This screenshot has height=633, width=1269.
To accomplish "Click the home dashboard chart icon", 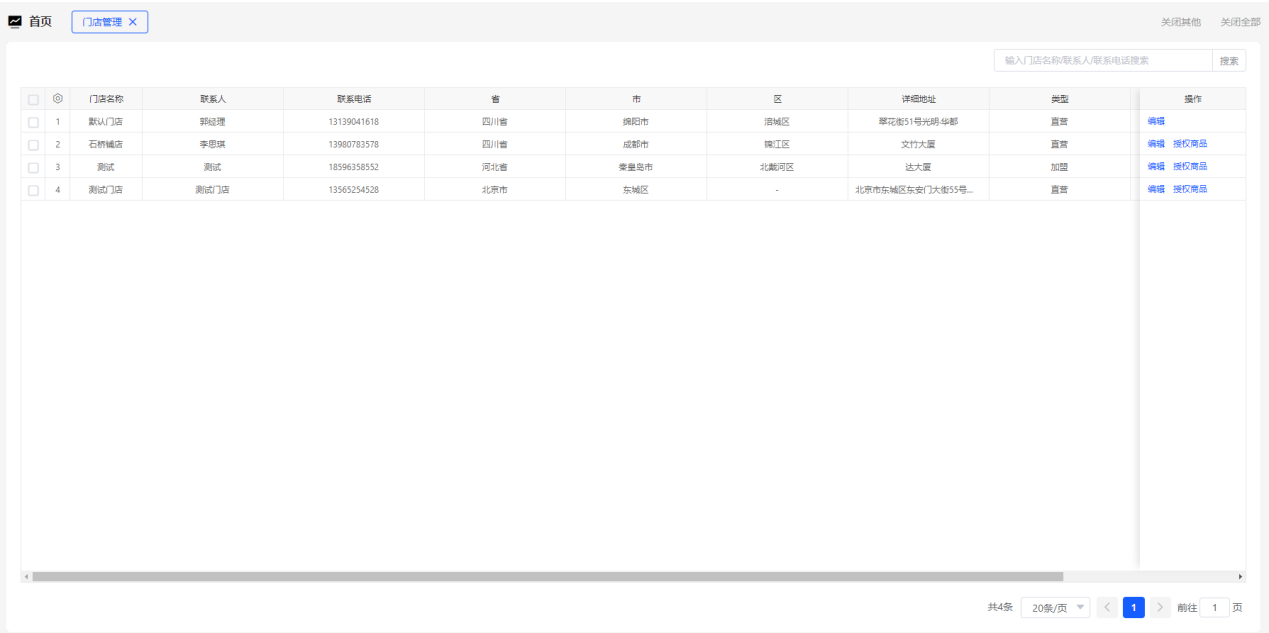I will 15,22.
